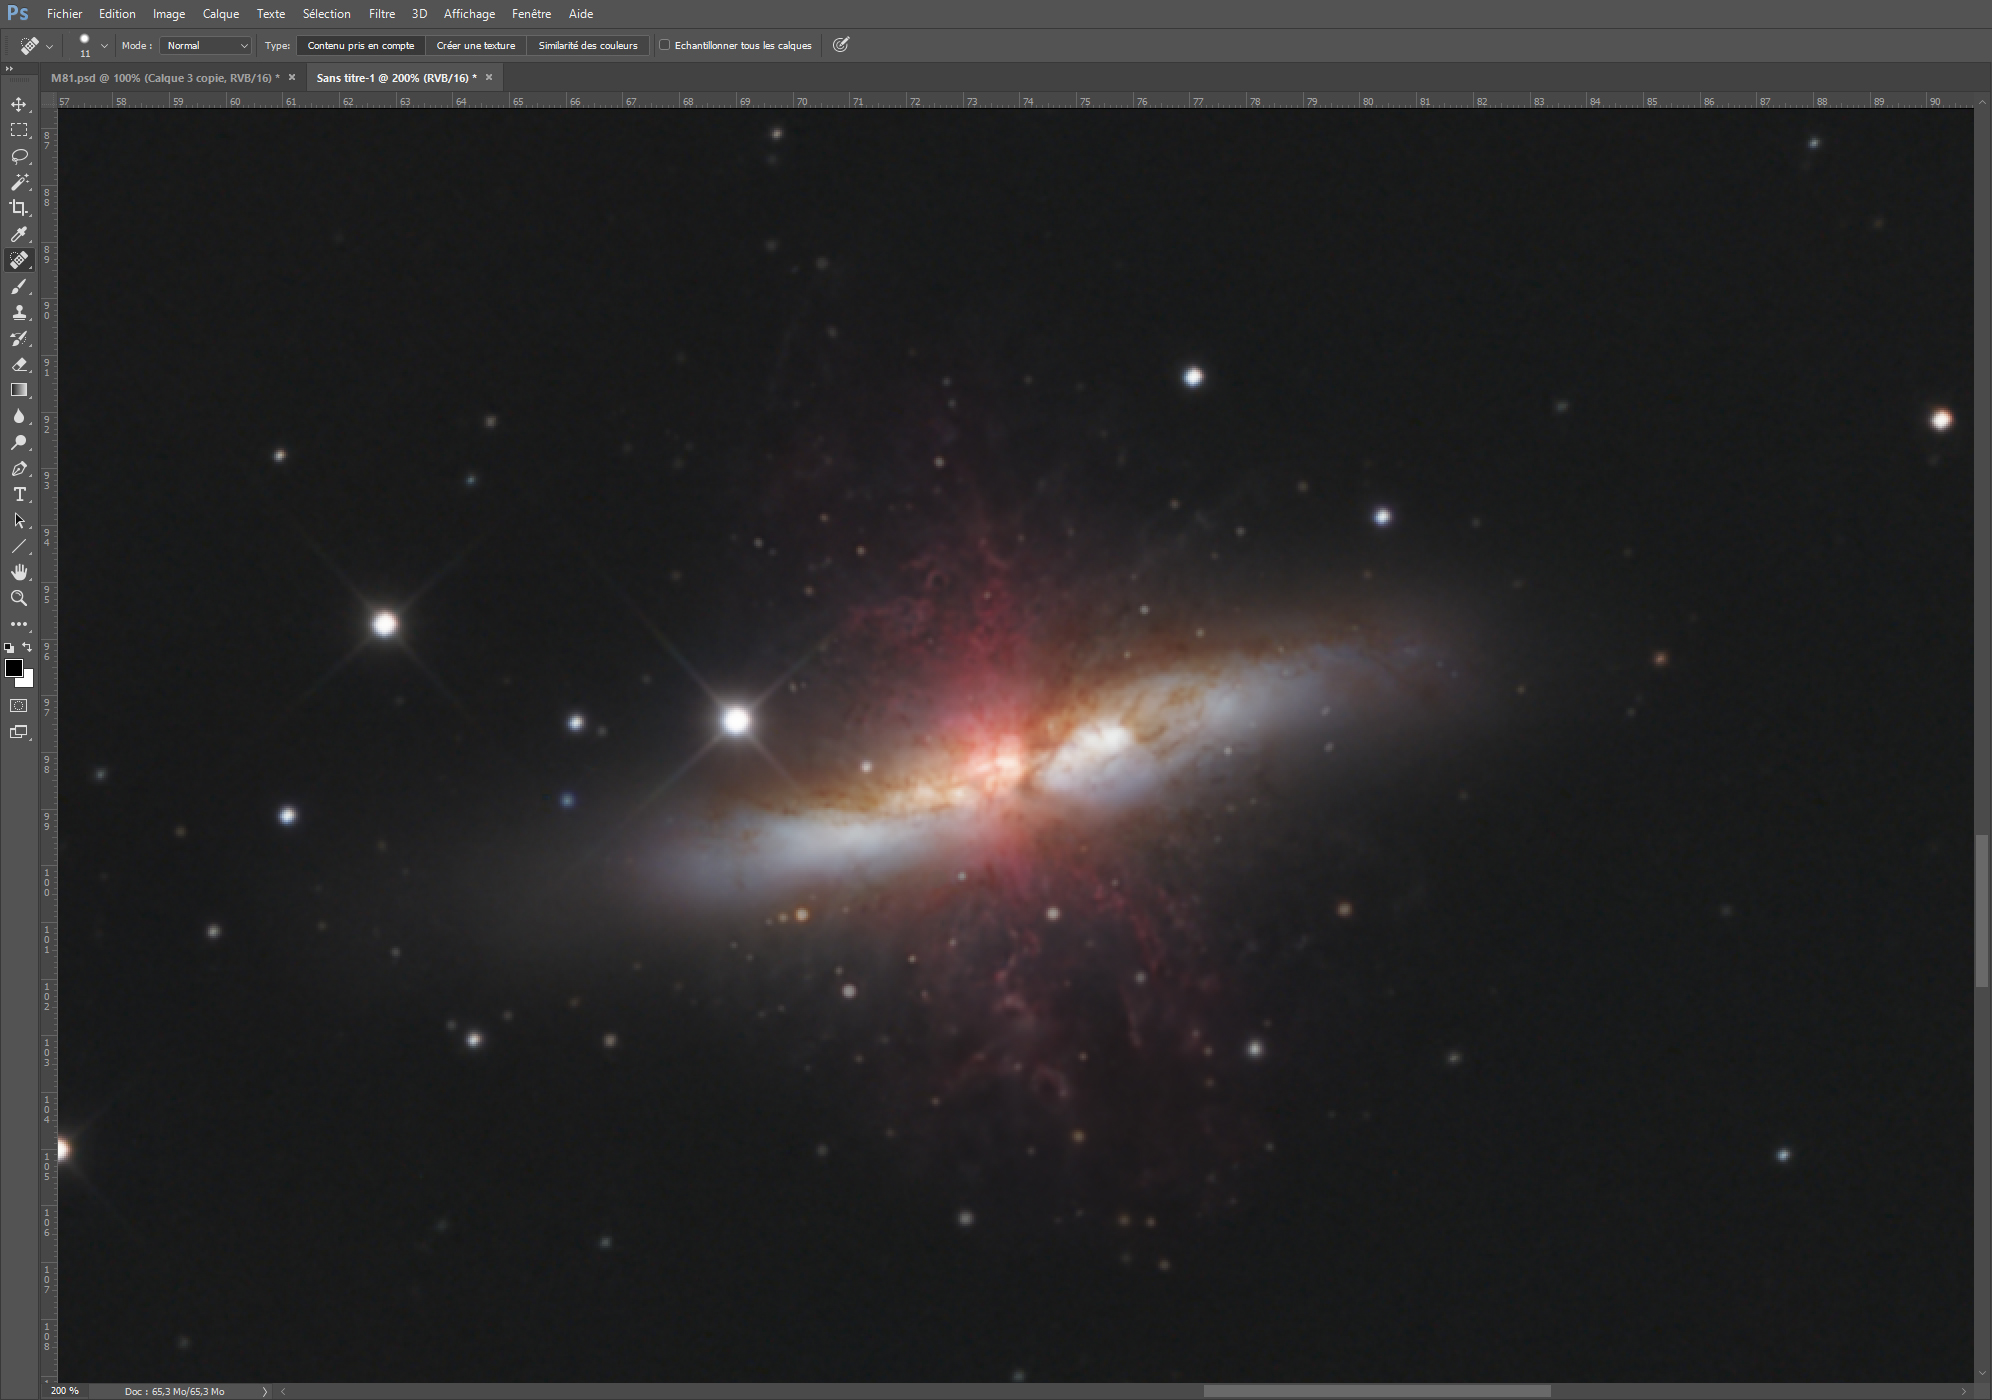Select the Blur tool droplet icon
Viewport: 1992px width, 1400px height.
[x=19, y=416]
